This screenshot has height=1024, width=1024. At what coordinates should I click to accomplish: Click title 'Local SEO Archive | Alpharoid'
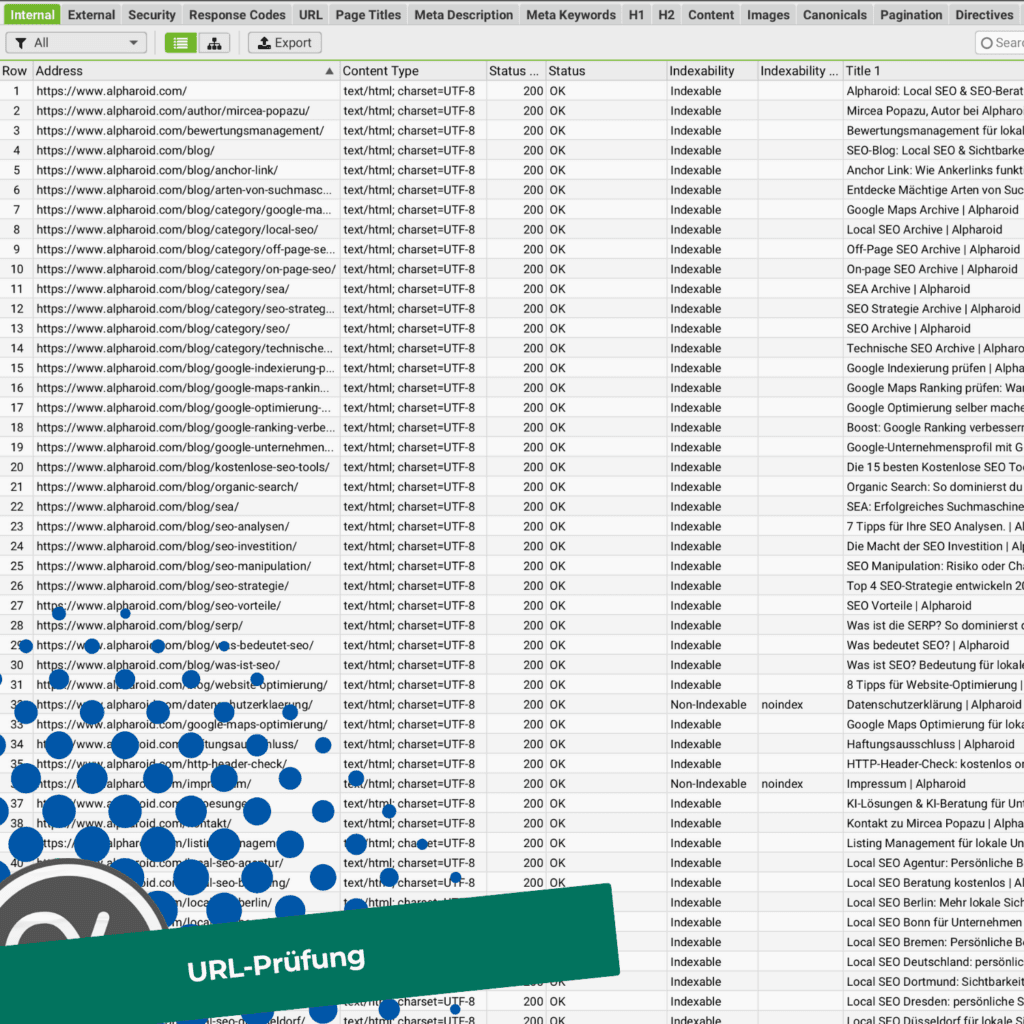click(x=924, y=230)
